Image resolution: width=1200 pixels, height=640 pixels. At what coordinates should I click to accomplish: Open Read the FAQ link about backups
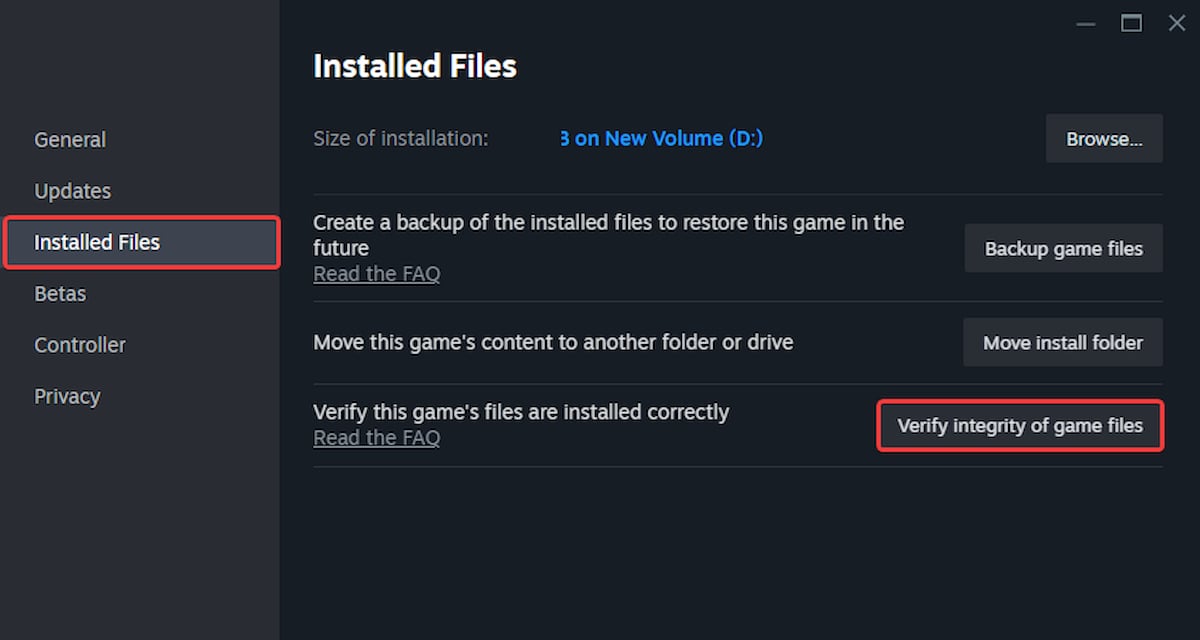pyautogui.click(x=376, y=274)
